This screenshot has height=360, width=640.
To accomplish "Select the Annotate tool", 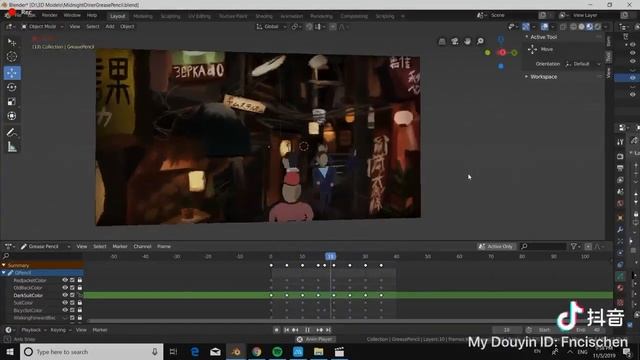I will point(12,132).
